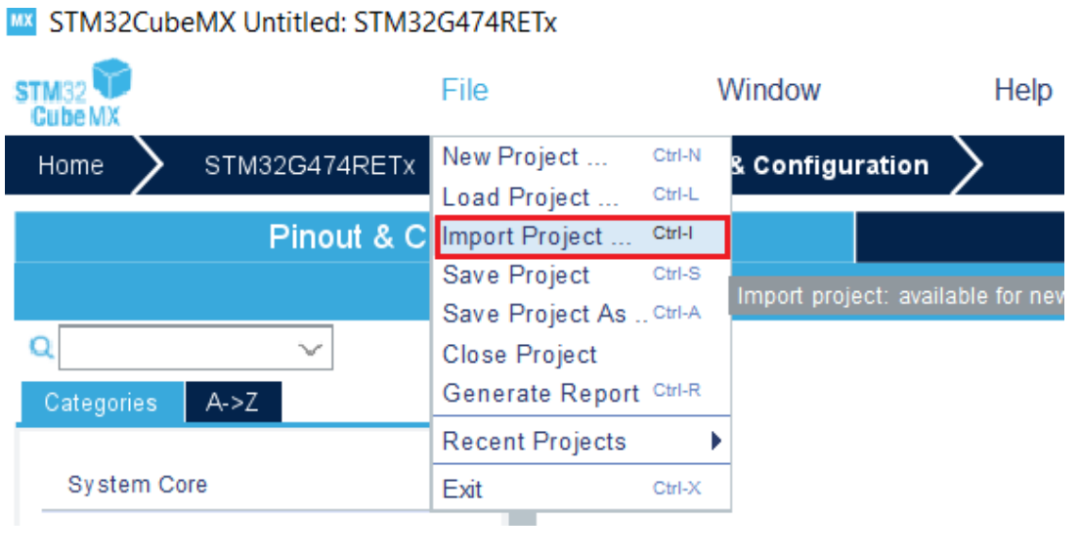Image resolution: width=1080 pixels, height=556 pixels.
Task: Click Close Project in the File menu
Action: (x=519, y=354)
